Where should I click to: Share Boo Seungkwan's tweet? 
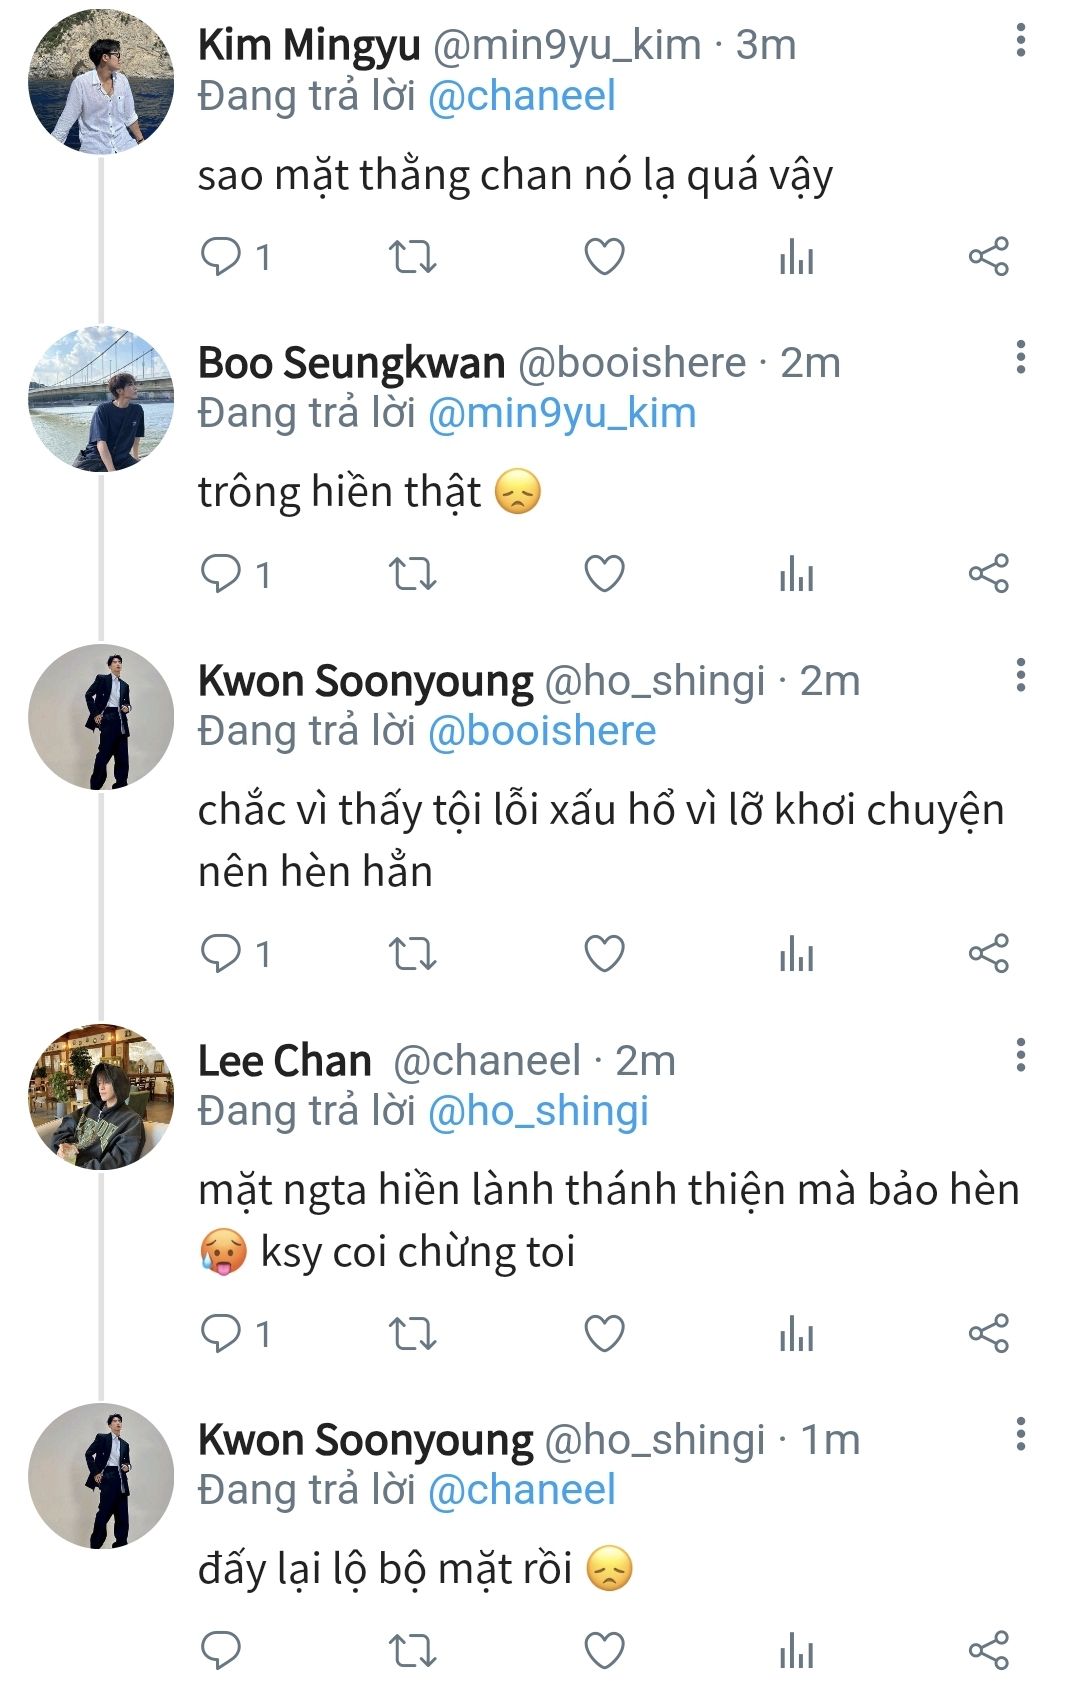point(988,574)
